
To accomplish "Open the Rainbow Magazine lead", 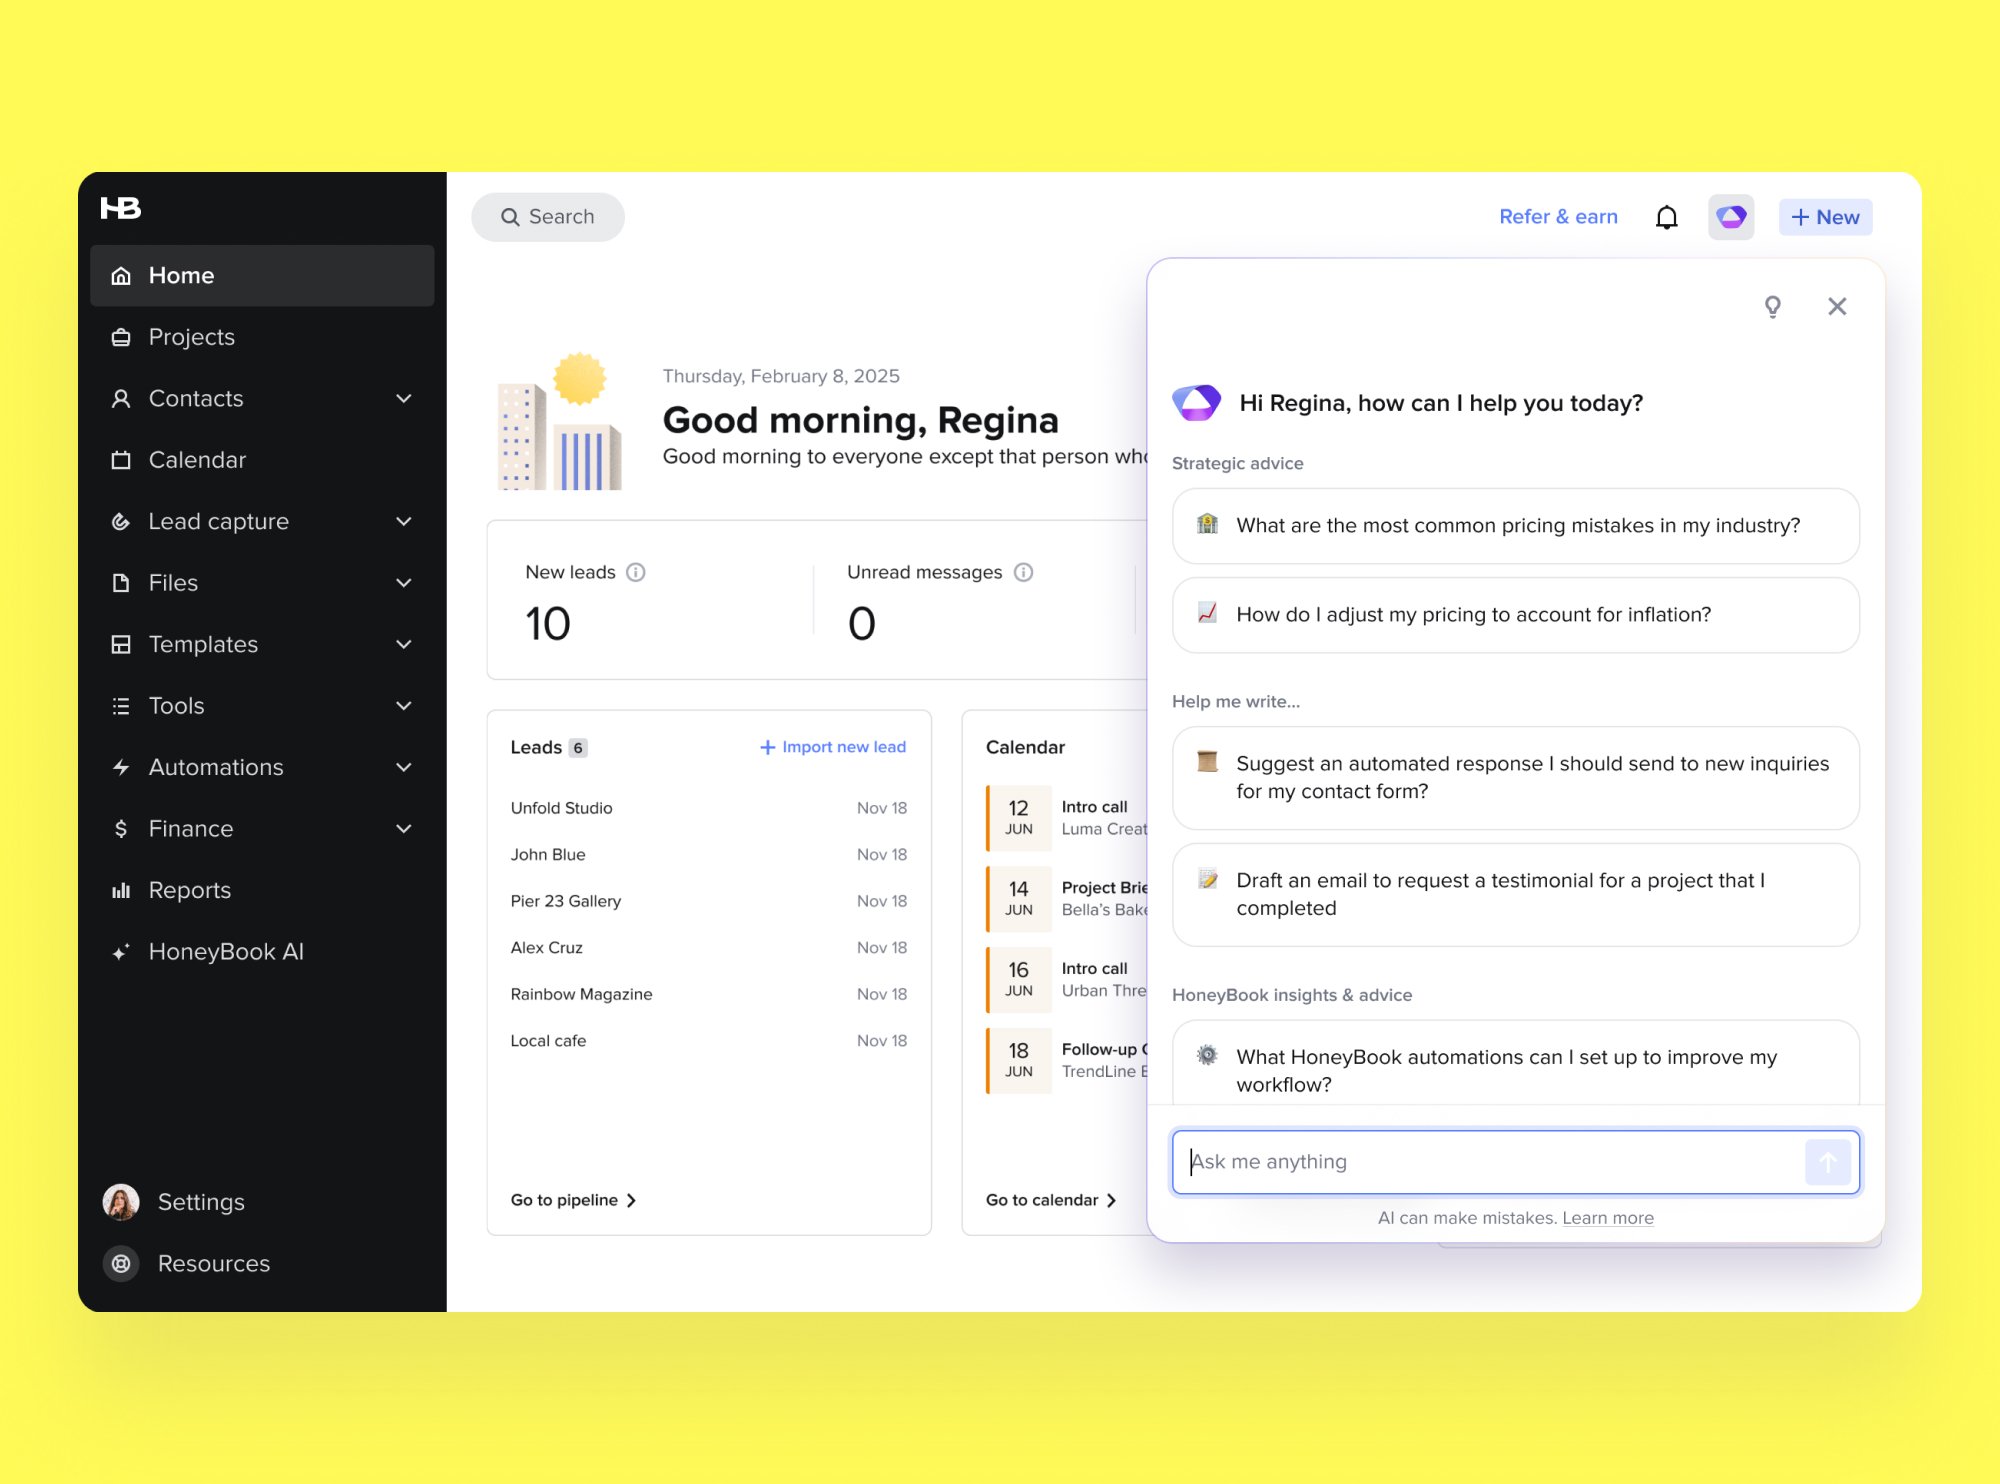I will [709, 994].
